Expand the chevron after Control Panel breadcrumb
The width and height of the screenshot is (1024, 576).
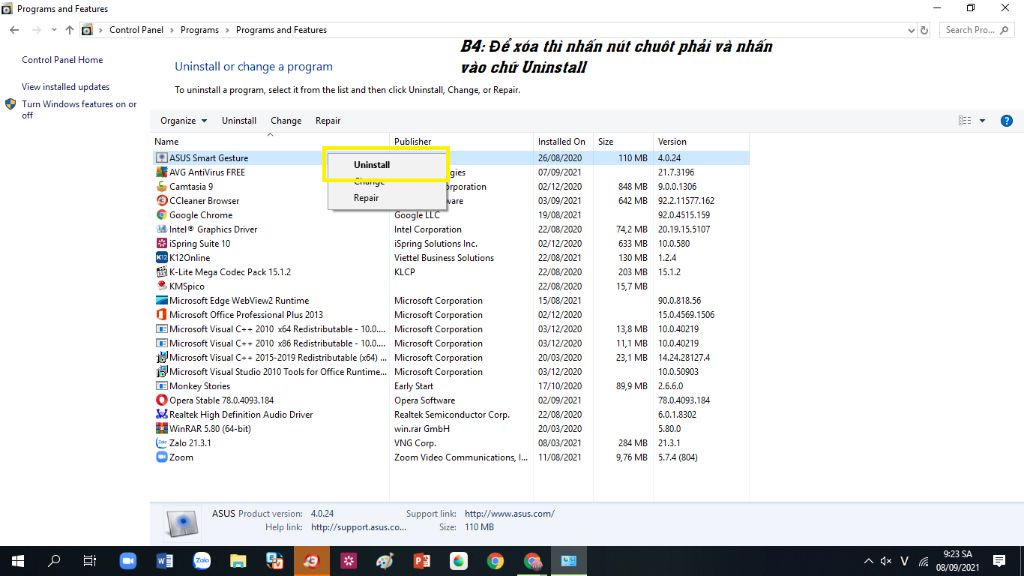(172, 30)
